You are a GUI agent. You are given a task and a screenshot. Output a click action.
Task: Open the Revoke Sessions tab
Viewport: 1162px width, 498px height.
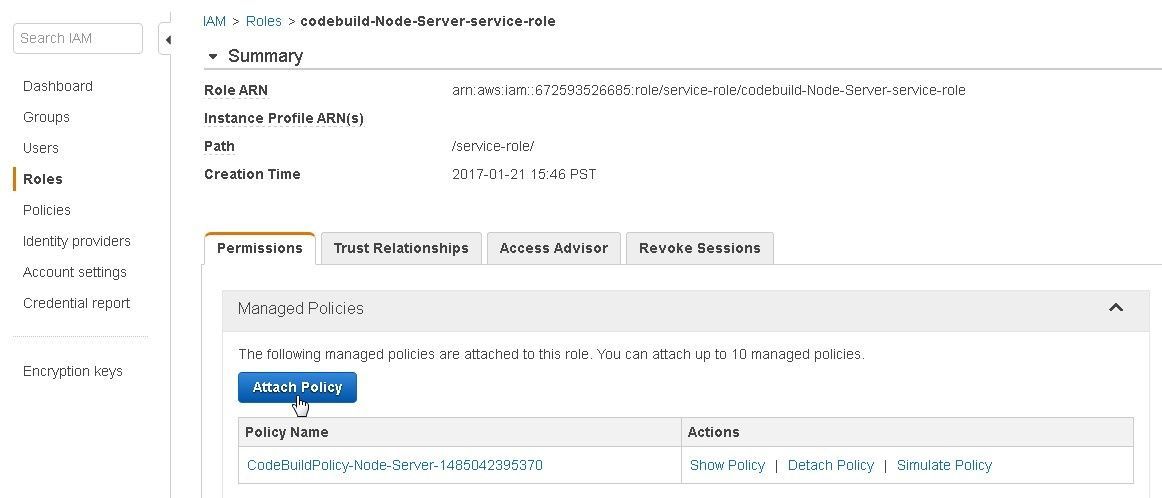pos(700,248)
